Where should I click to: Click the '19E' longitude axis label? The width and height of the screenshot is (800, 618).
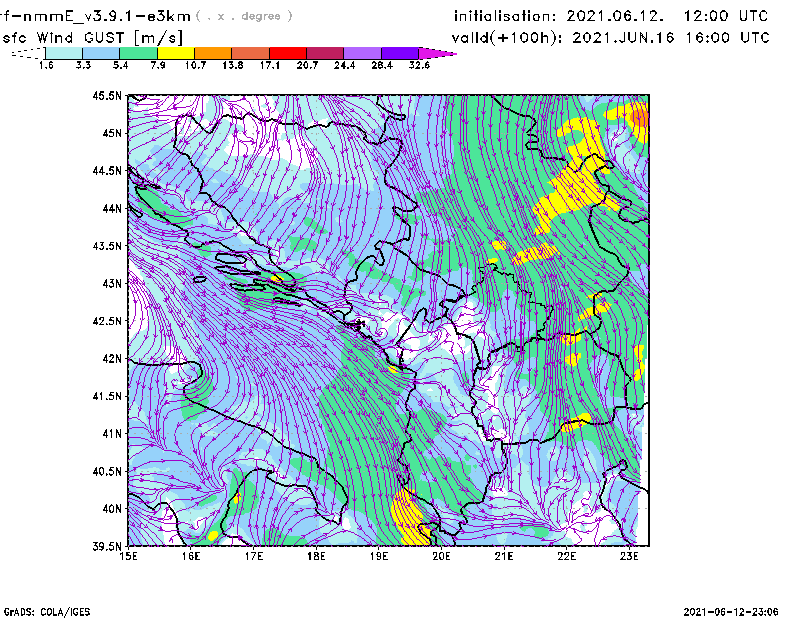point(379,556)
